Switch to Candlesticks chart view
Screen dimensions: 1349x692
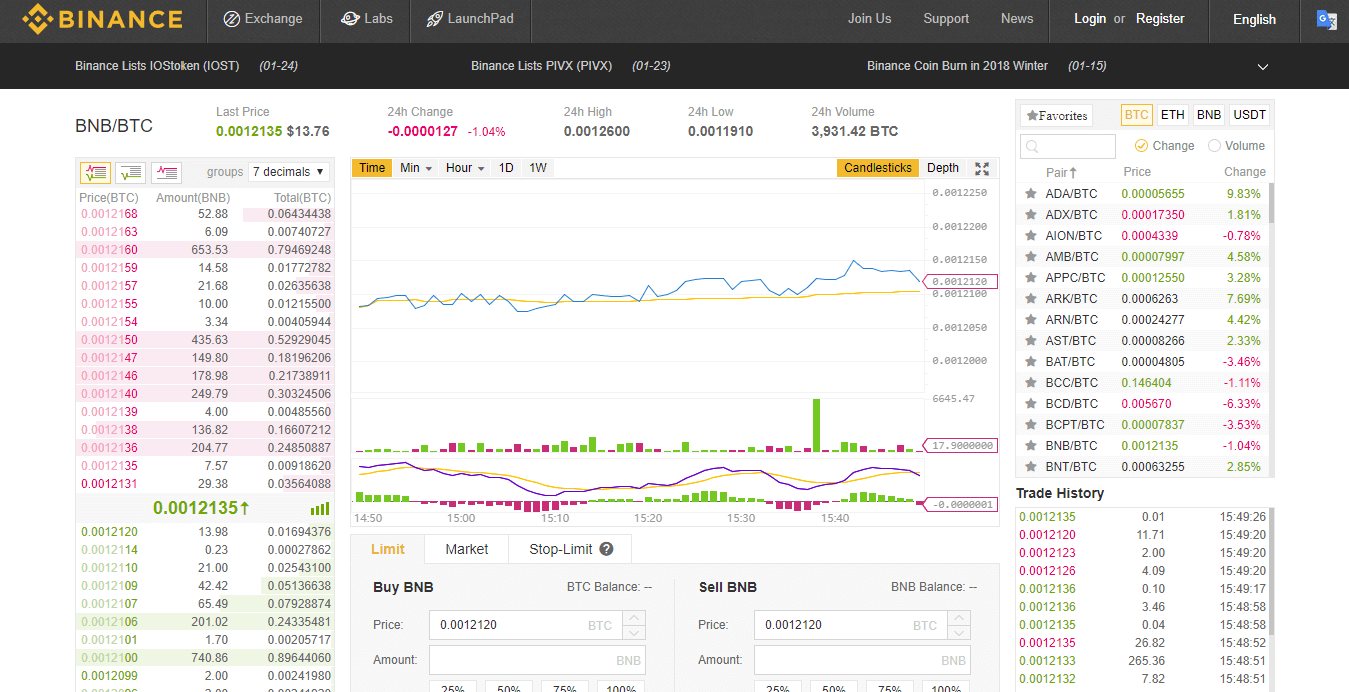point(878,168)
